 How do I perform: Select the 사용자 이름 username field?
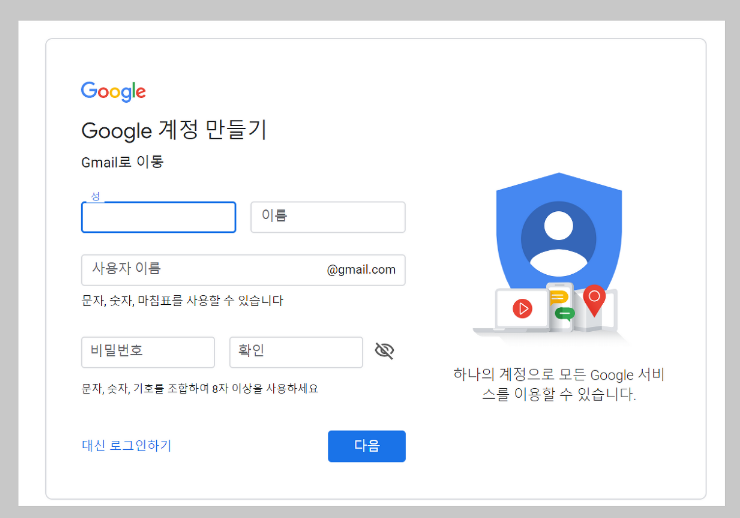(243, 270)
